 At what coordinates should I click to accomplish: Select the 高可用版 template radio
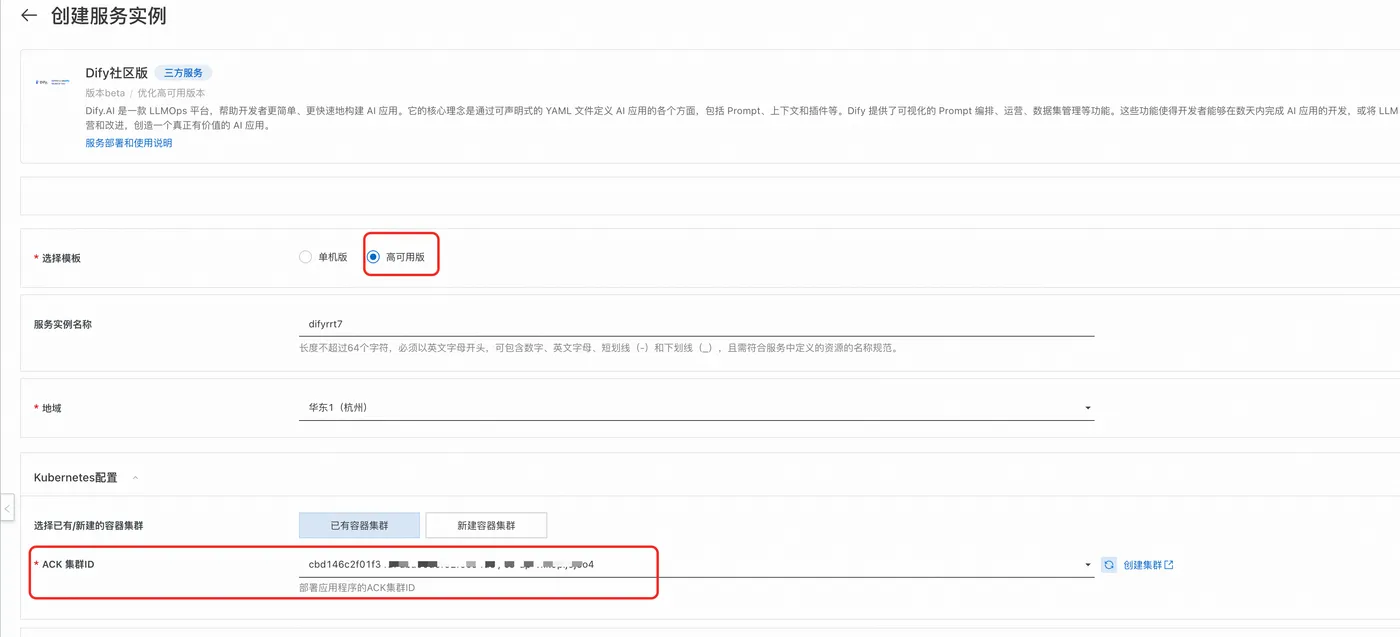click(x=373, y=257)
